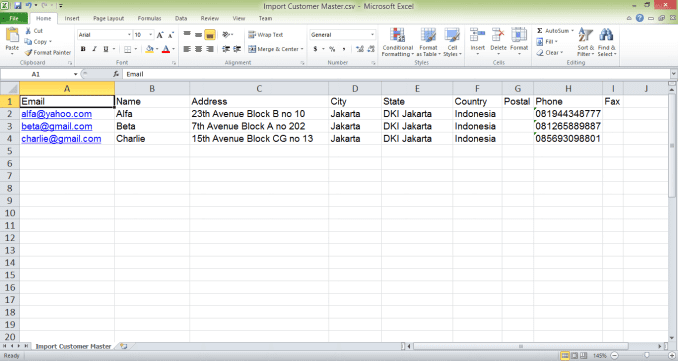Click the Save icon in Quick Access
679x361 pixels.
[x=18, y=6]
